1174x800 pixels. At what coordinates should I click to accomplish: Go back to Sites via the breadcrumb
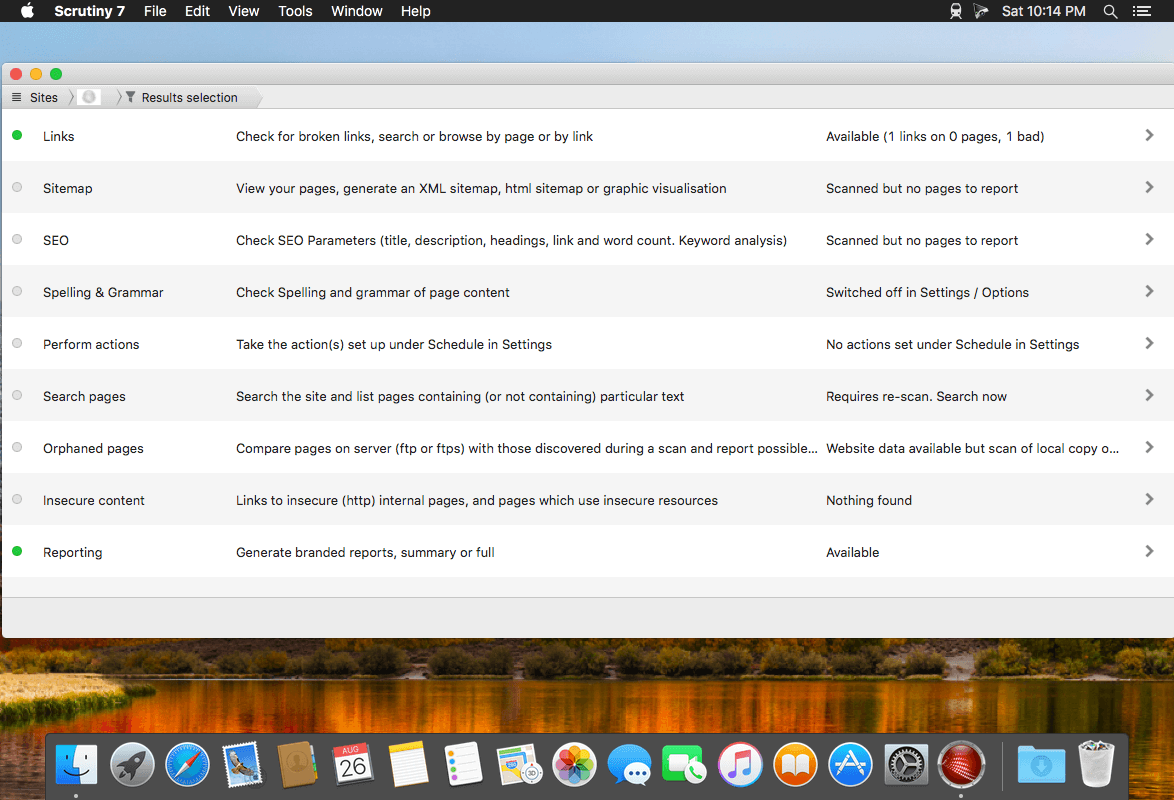point(45,97)
